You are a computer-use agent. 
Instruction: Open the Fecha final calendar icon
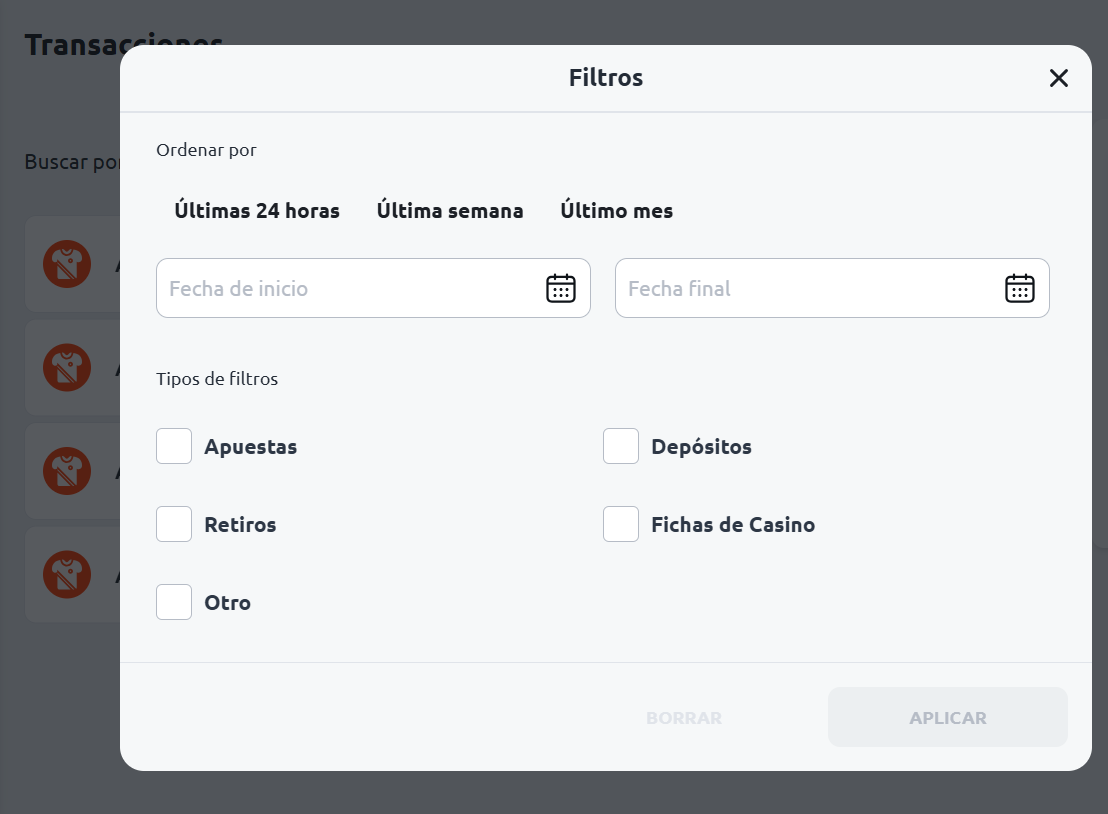1020,288
